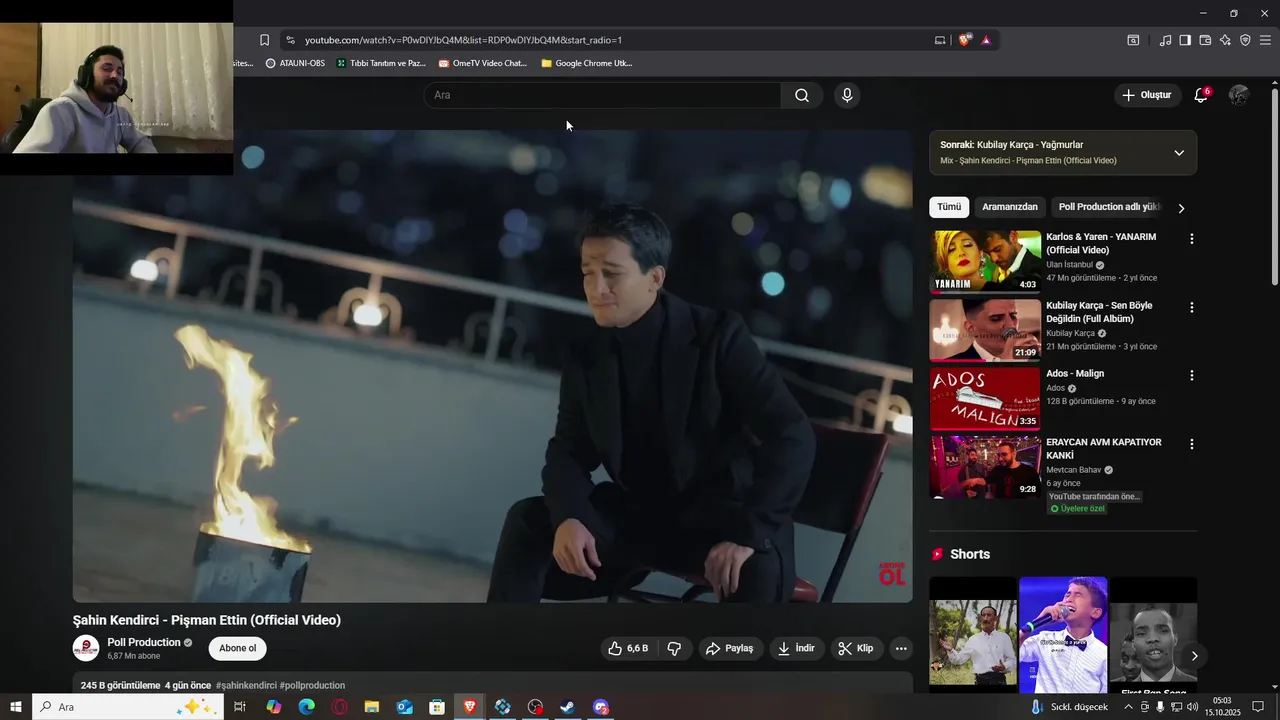This screenshot has width=1280, height=720.
Task: Click the #pollproduction hashtag link
Action: tap(312, 685)
